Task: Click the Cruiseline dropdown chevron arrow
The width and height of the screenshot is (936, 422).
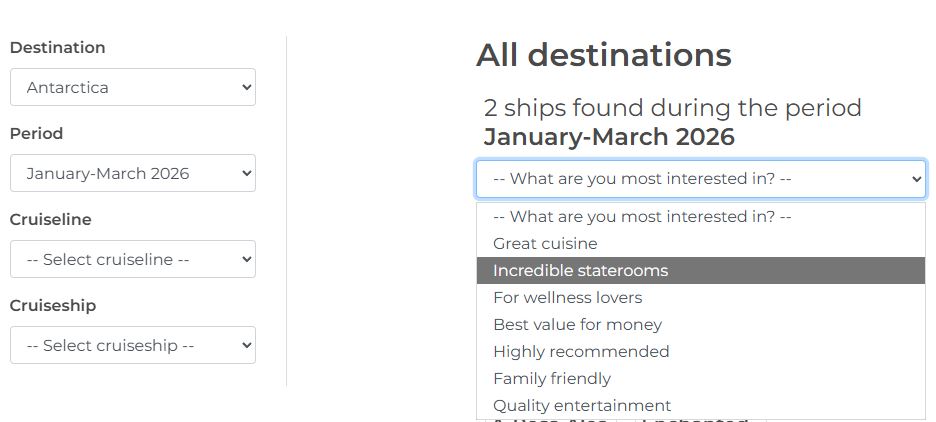Action: pos(247,259)
